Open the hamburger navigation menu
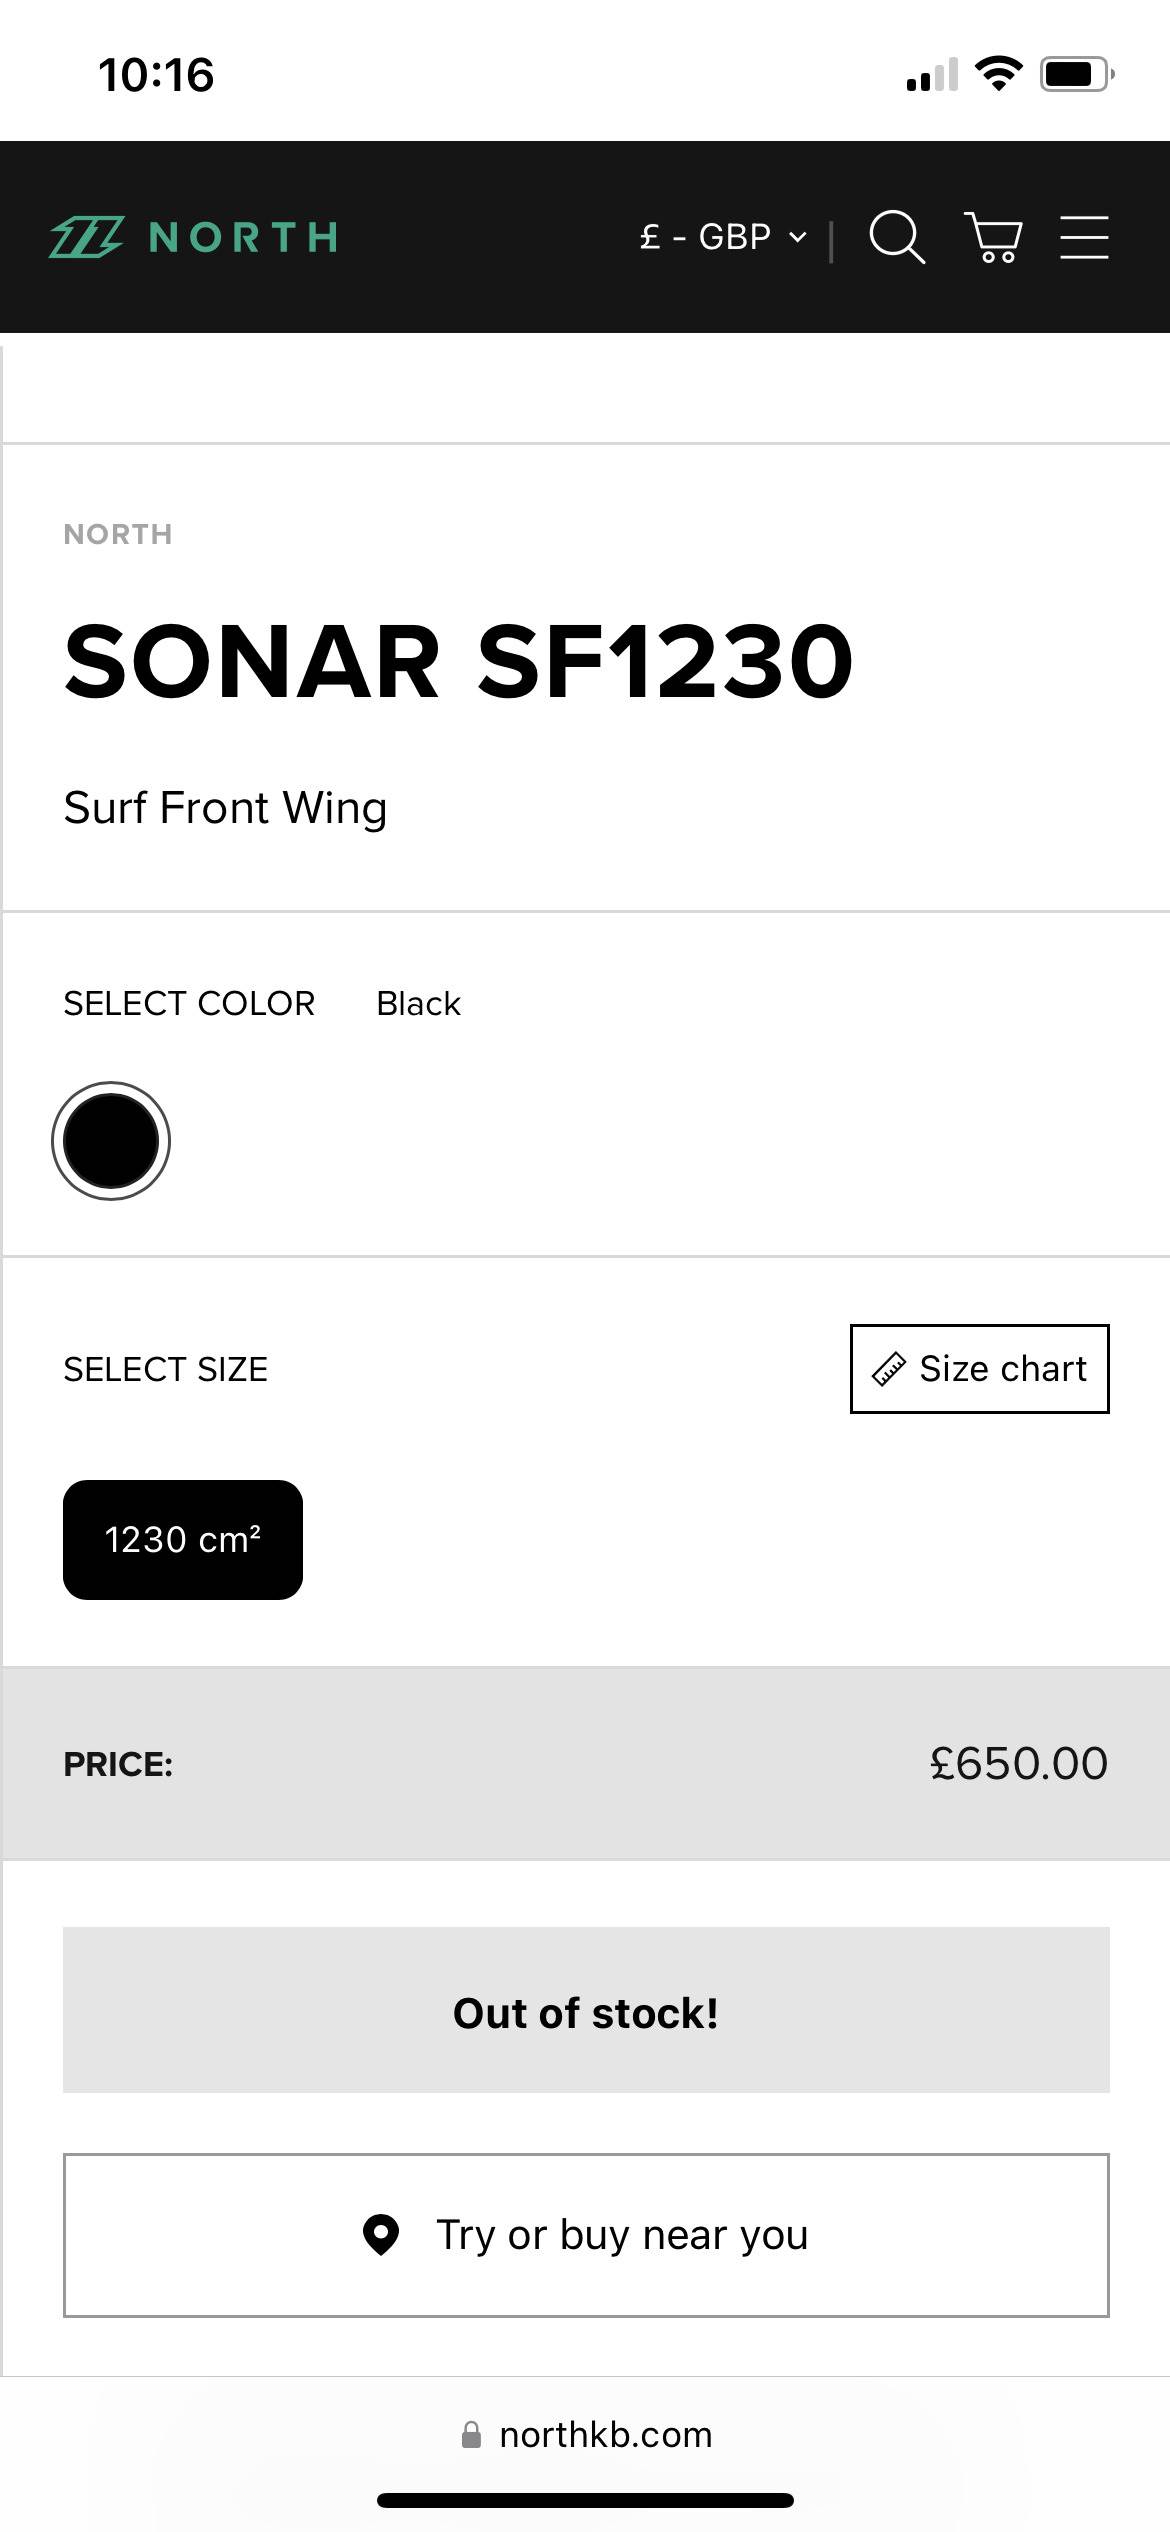Image resolution: width=1170 pixels, height=2532 pixels. (x=1084, y=237)
